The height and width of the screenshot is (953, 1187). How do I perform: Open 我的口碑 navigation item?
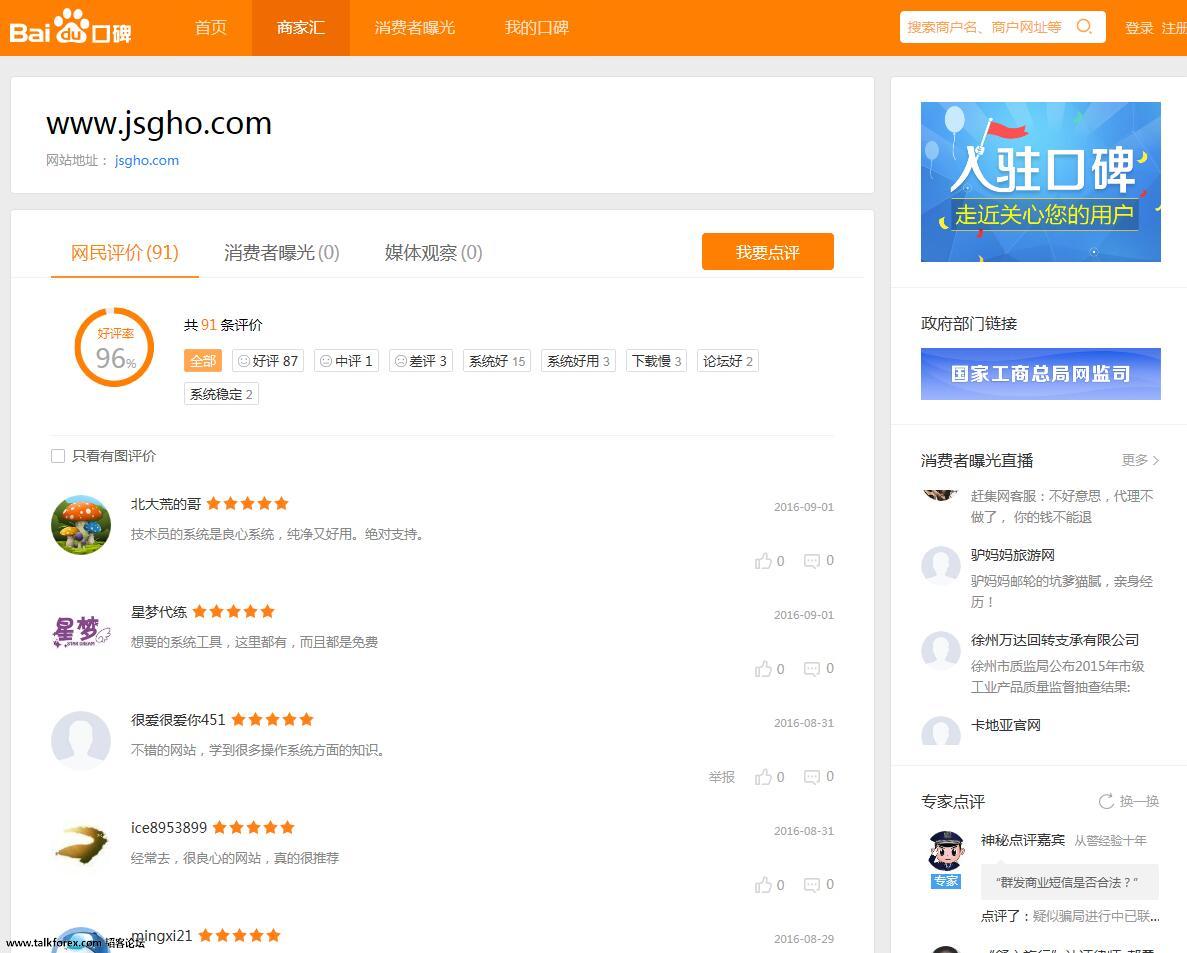pos(537,27)
